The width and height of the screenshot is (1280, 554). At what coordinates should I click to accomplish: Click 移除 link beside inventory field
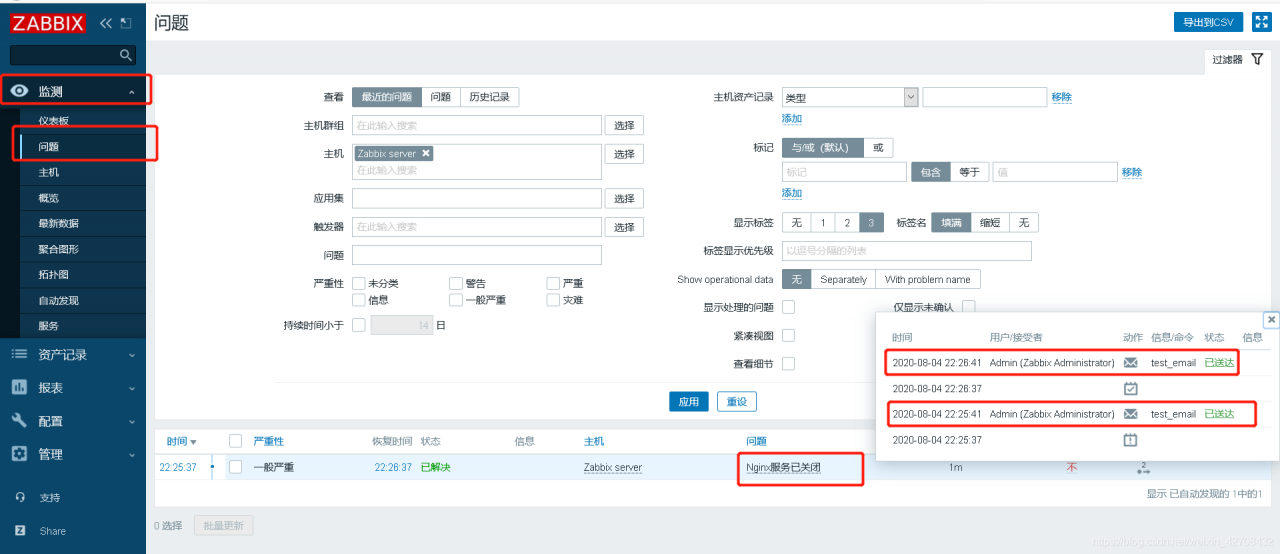[x=1061, y=97]
